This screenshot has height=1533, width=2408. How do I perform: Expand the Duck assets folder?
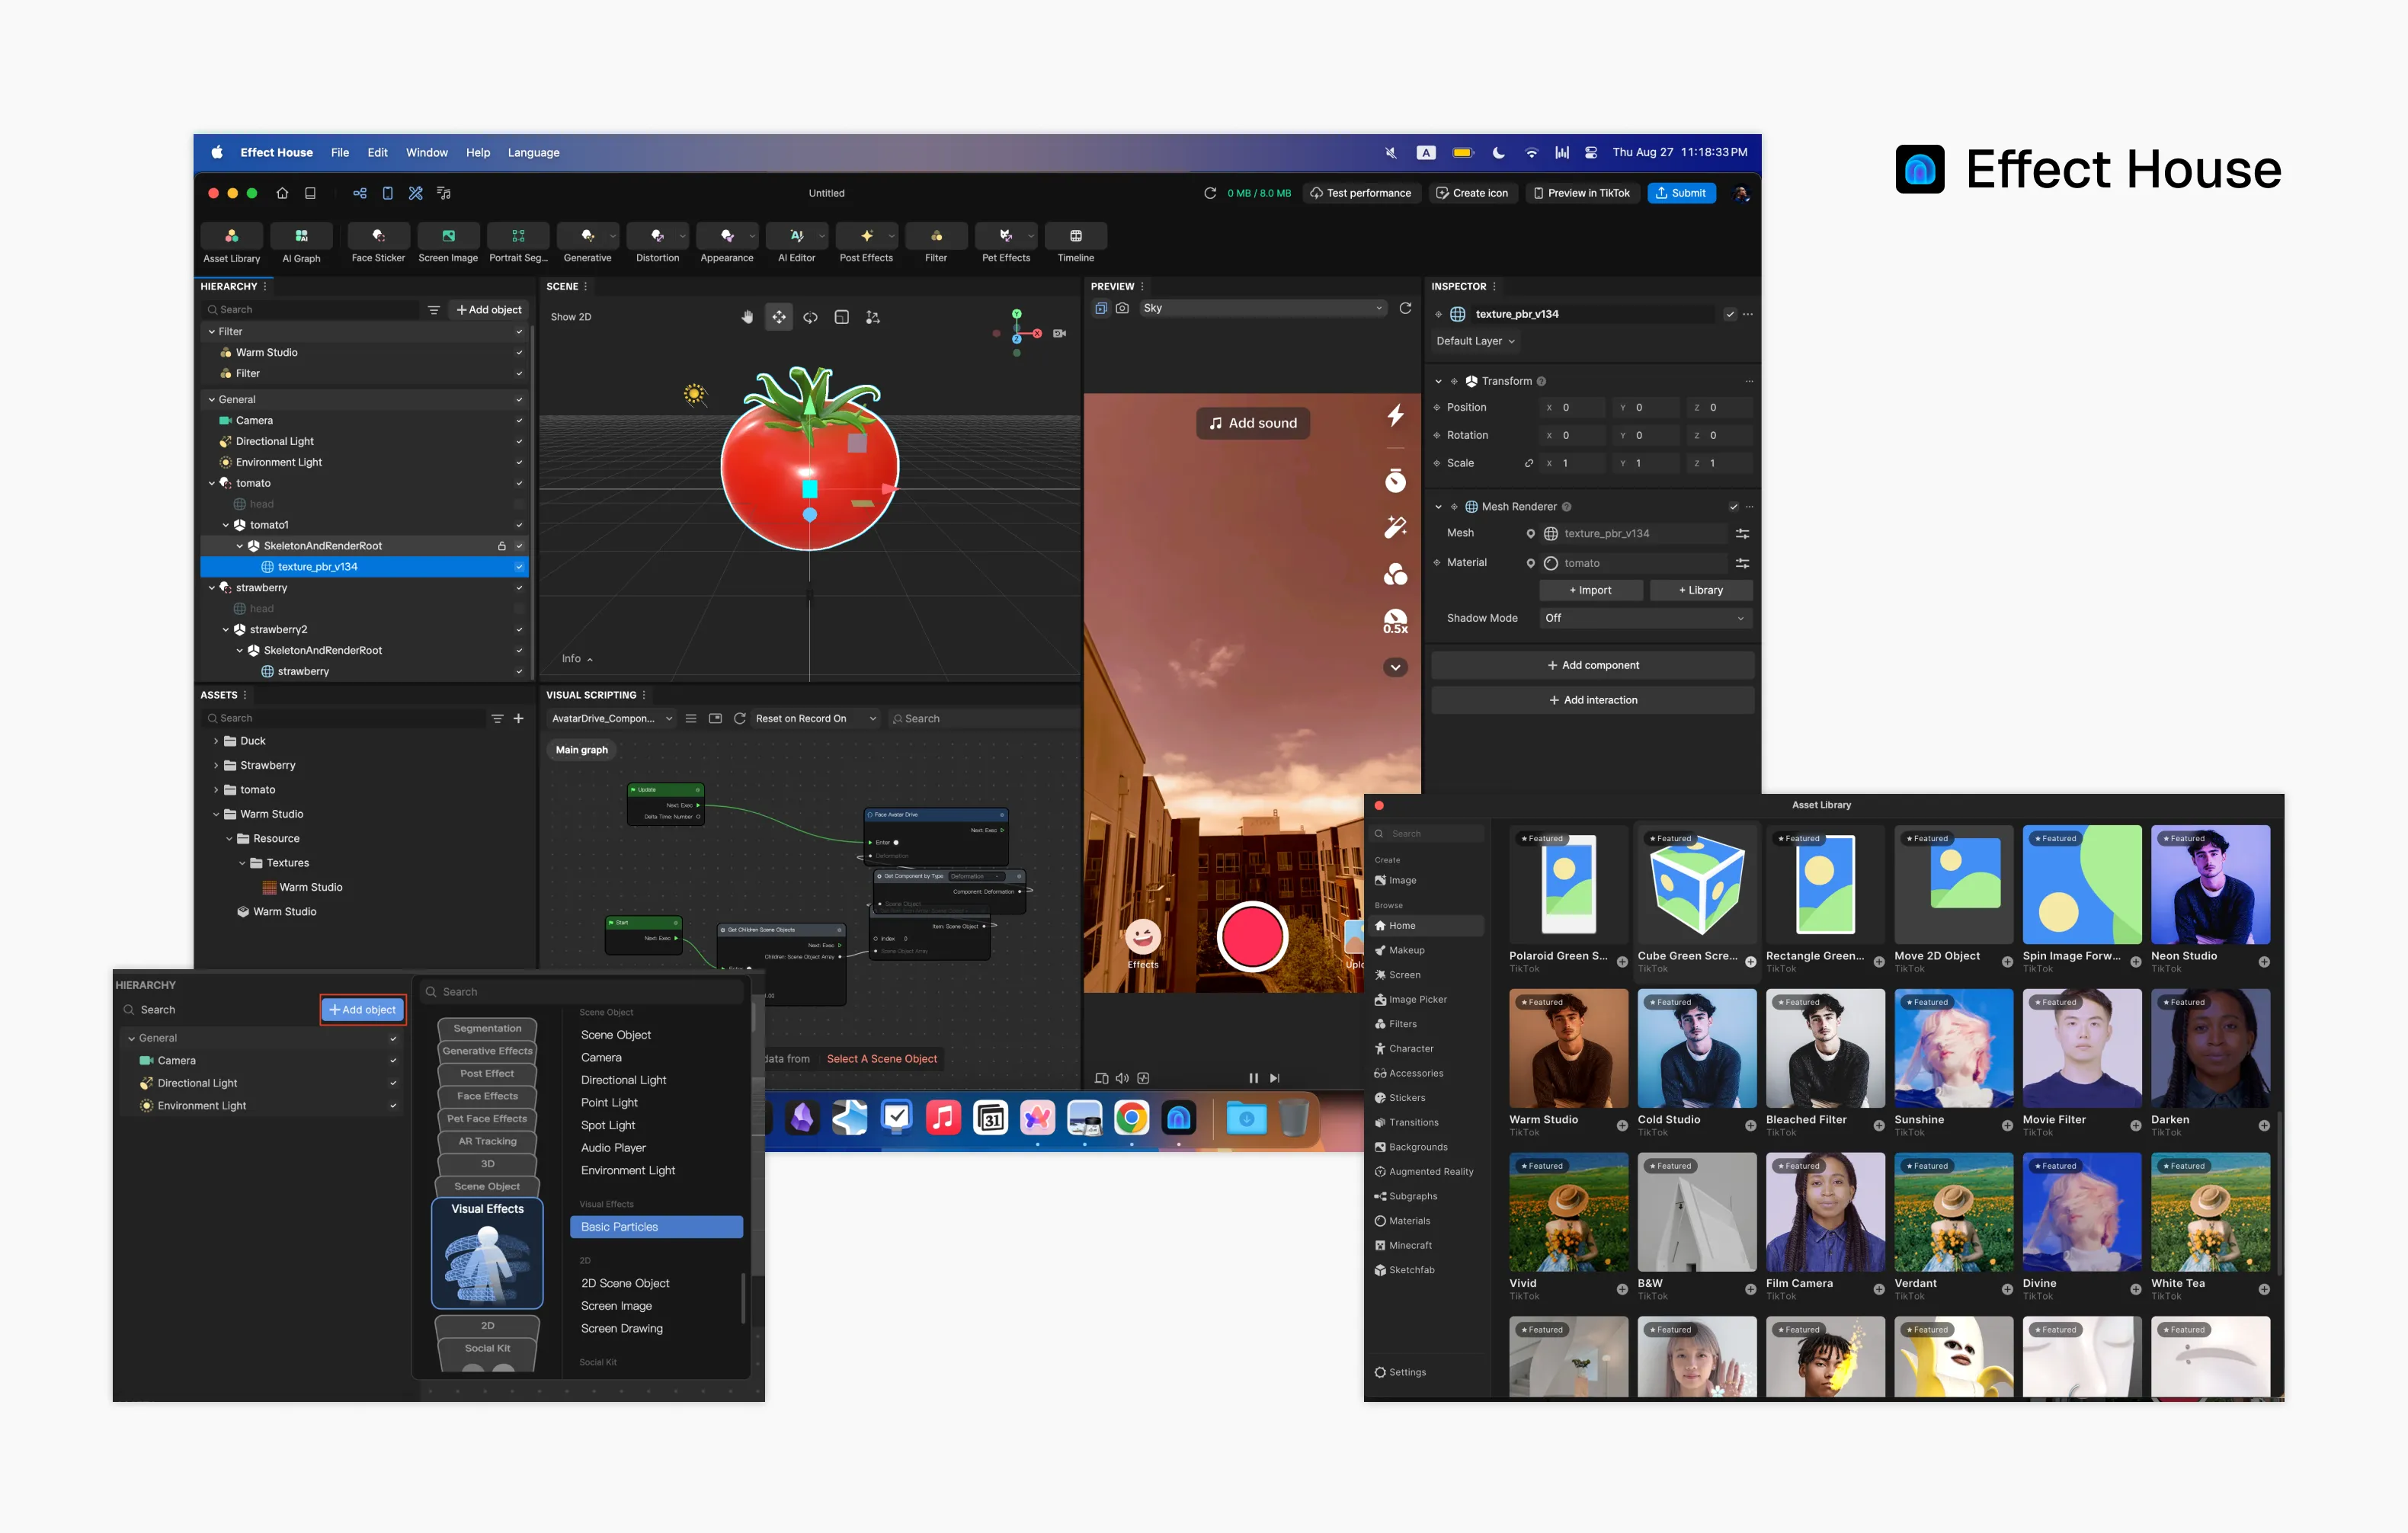click(x=216, y=741)
